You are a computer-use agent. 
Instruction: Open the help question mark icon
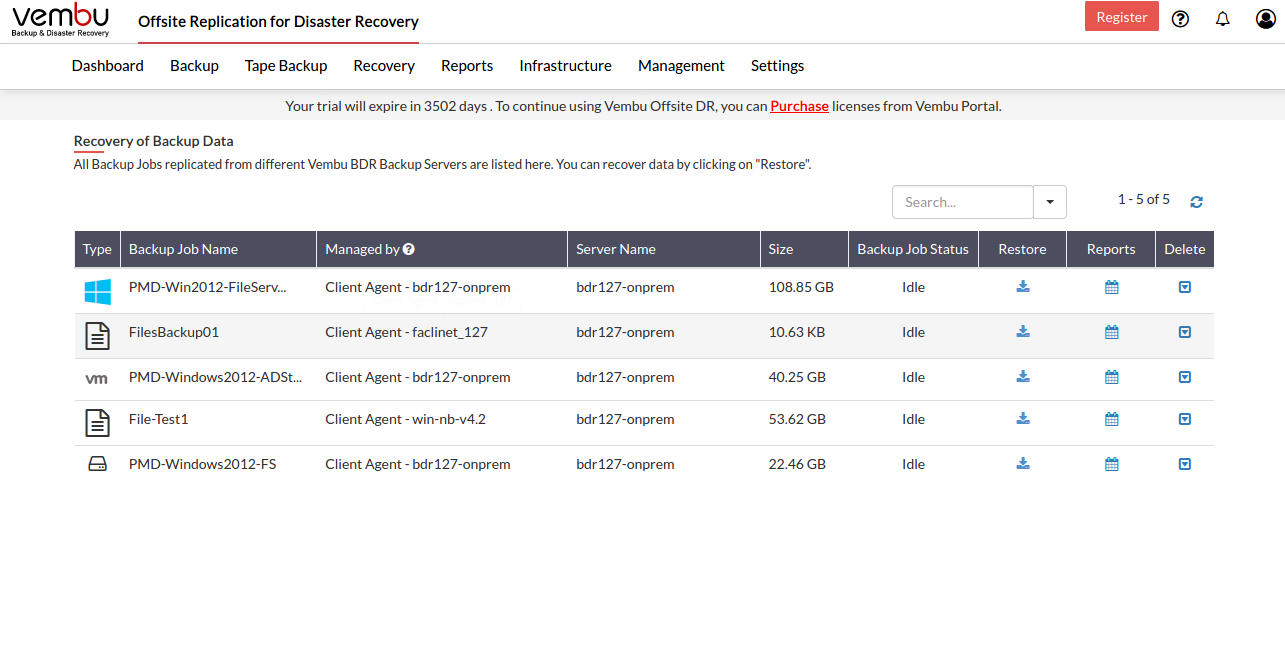pyautogui.click(x=1180, y=18)
